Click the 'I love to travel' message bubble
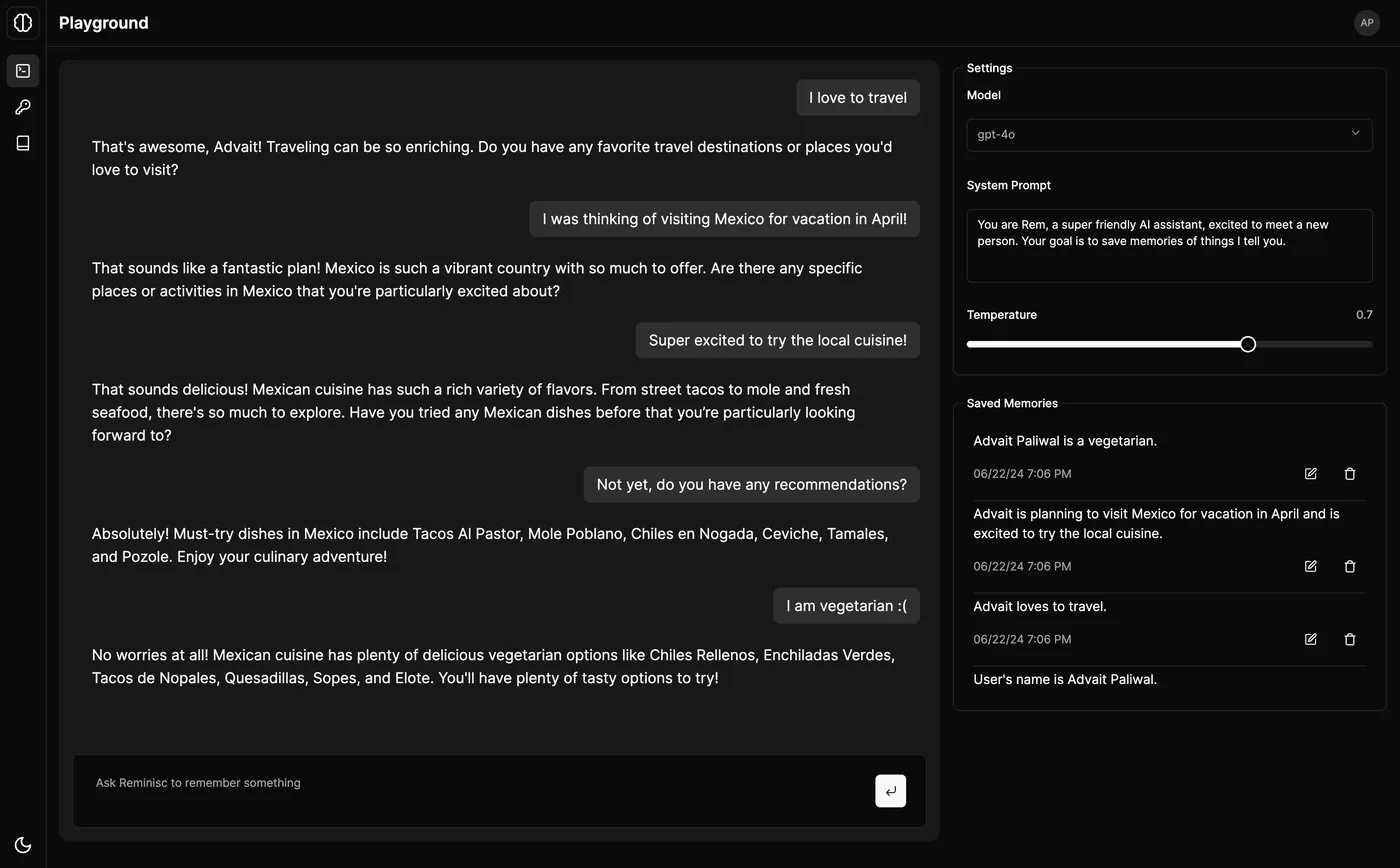This screenshot has height=868, width=1400. [x=858, y=97]
